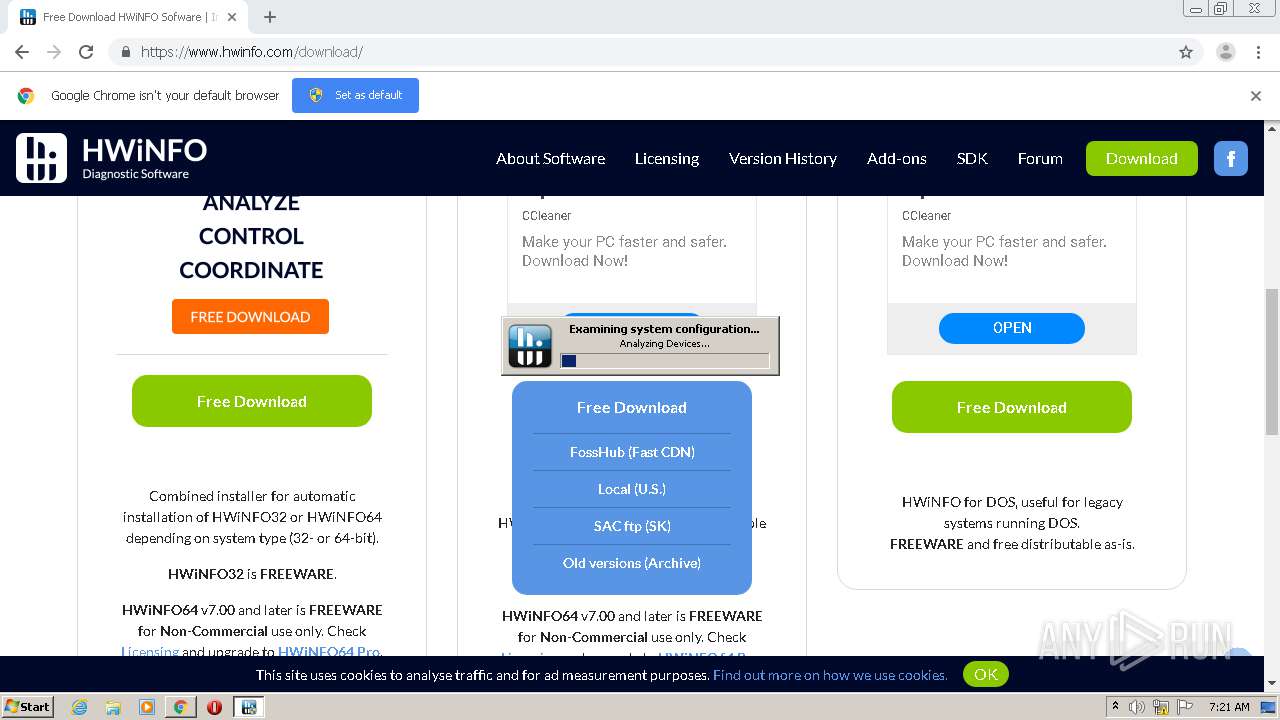1280x720 pixels.
Task: Show hidden system tray icons
Action: coord(1116,707)
